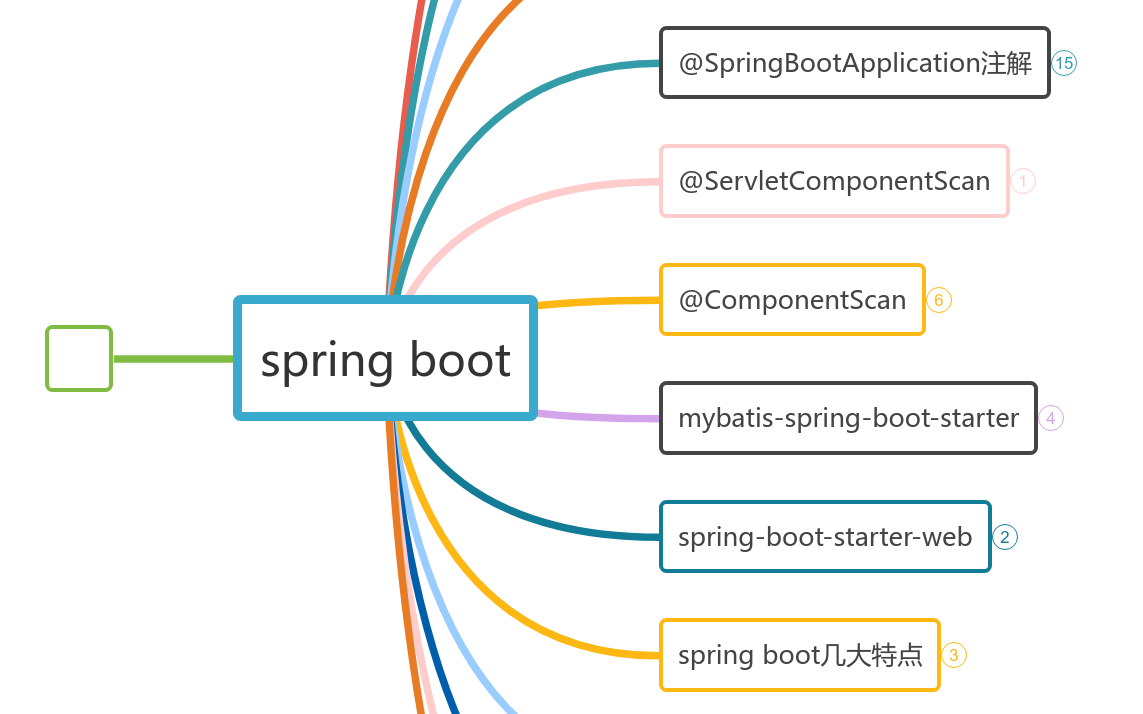Click the yellow branch line to @ComponentScan
This screenshot has height=714, width=1143.
pyautogui.click(x=600, y=300)
